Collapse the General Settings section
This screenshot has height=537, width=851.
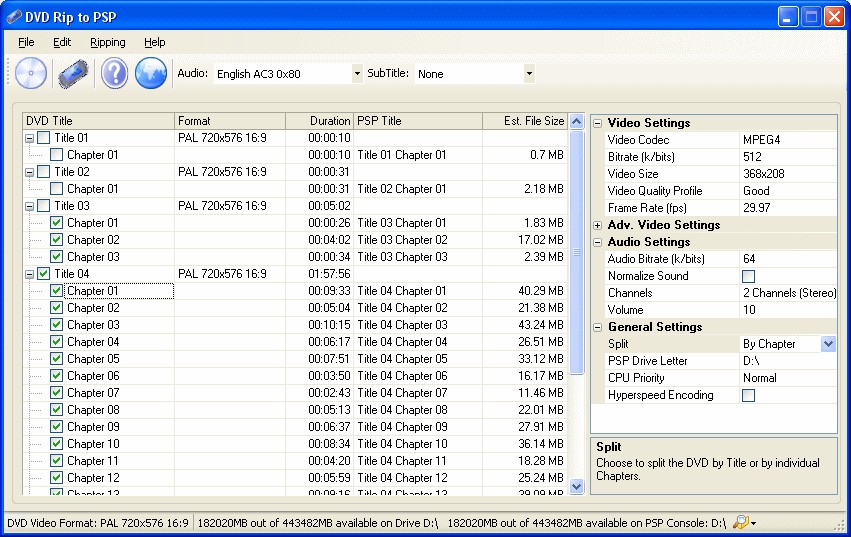(598, 327)
